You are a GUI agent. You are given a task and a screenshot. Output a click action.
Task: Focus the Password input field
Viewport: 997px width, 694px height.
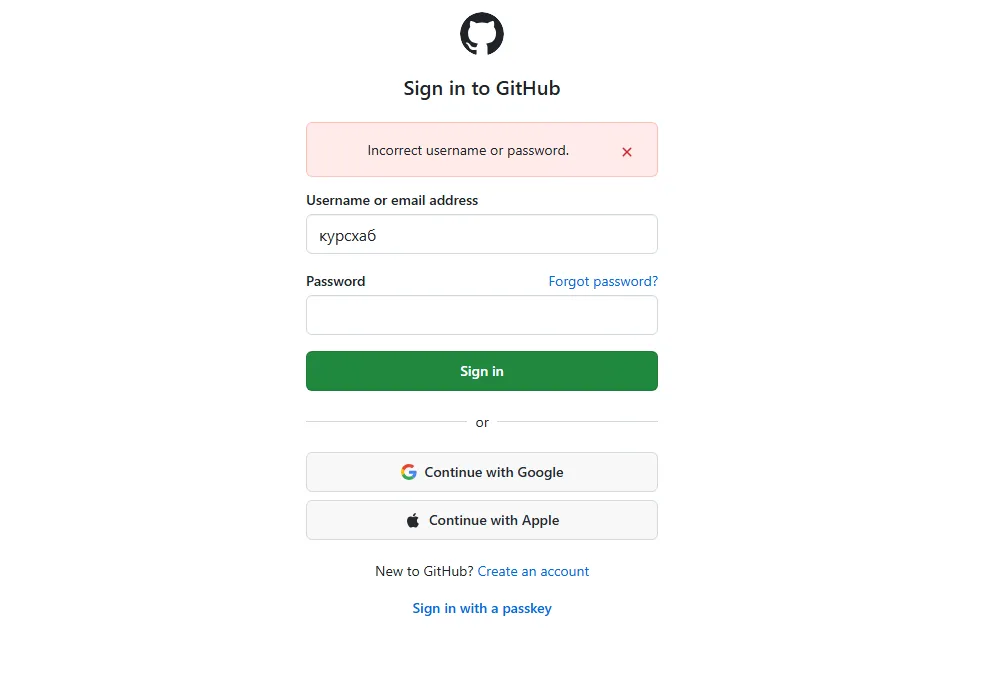coord(482,315)
